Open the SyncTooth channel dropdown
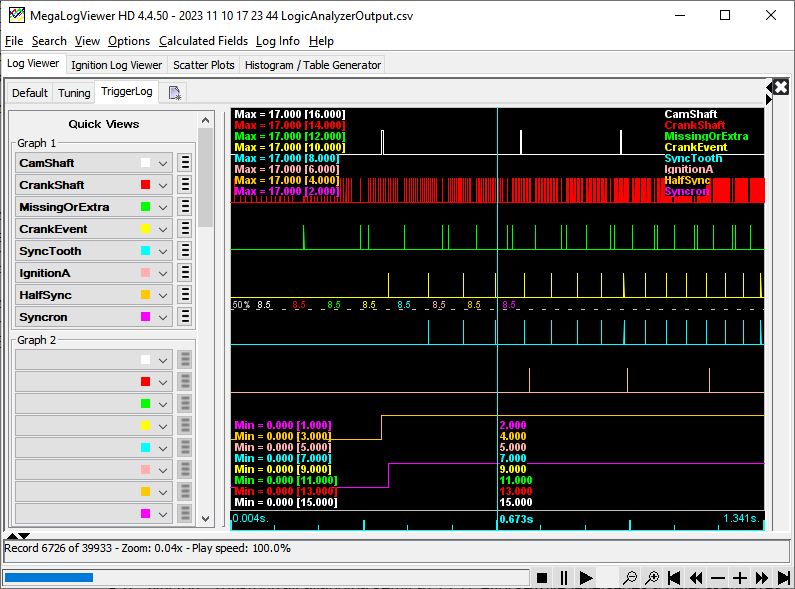This screenshot has height=589, width=795. click(x=164, y=251)
